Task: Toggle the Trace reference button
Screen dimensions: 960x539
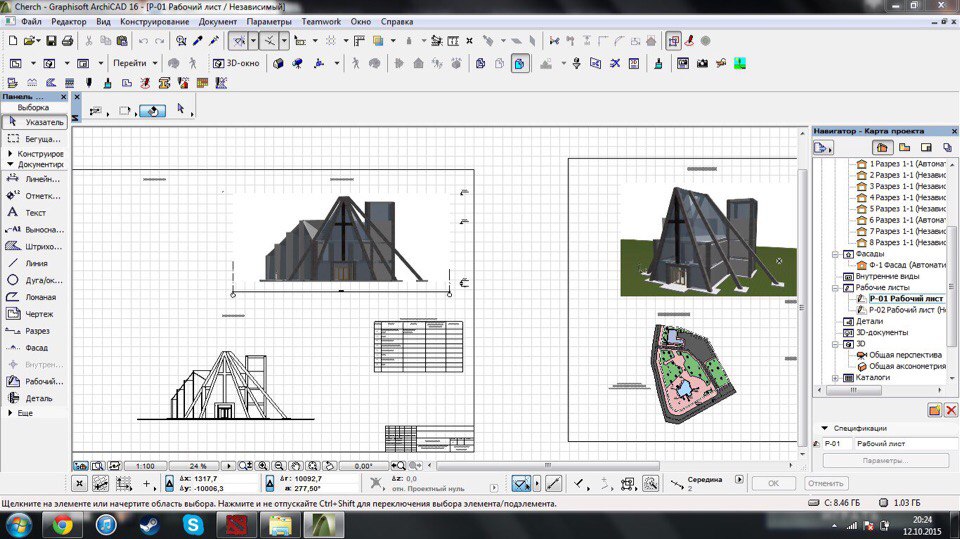Action: [x=674, y=41]
